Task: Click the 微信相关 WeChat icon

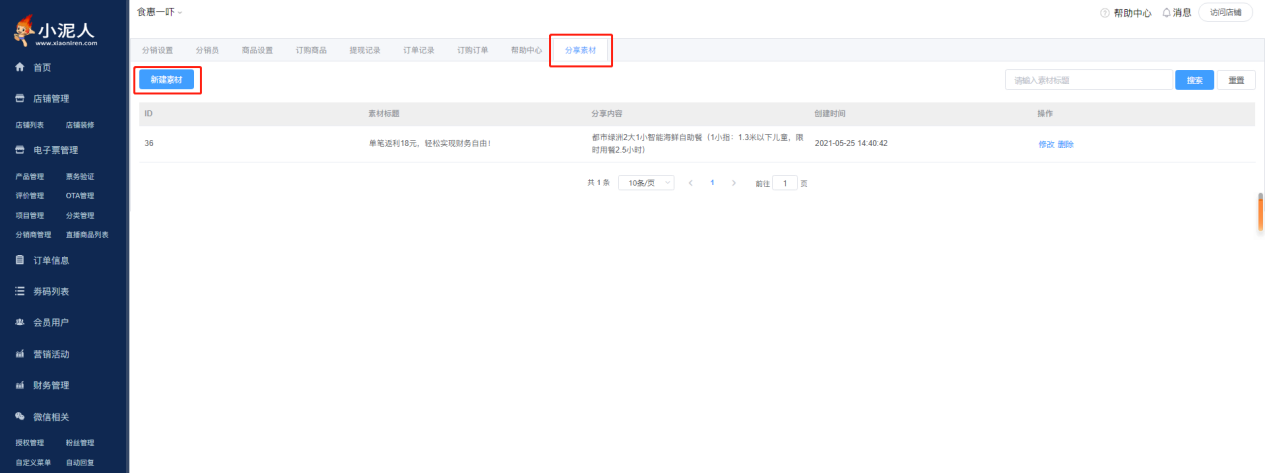Action: pos(19,416)
